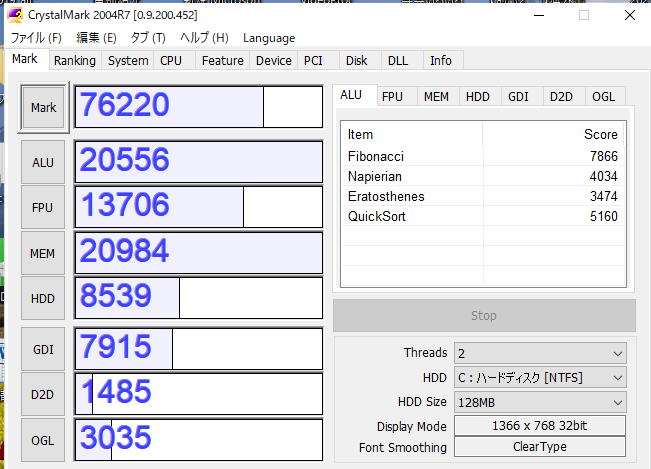Click the HDD score bar 8539
651x469 pixels.
[x=198, y=298]
